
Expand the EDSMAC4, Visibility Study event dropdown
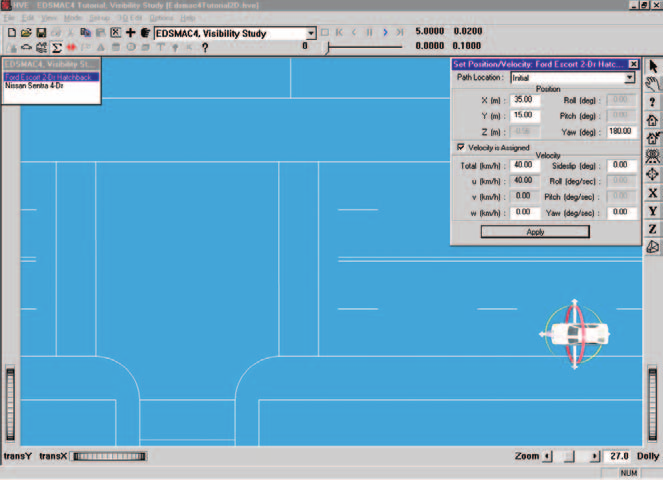coord(311,33)
